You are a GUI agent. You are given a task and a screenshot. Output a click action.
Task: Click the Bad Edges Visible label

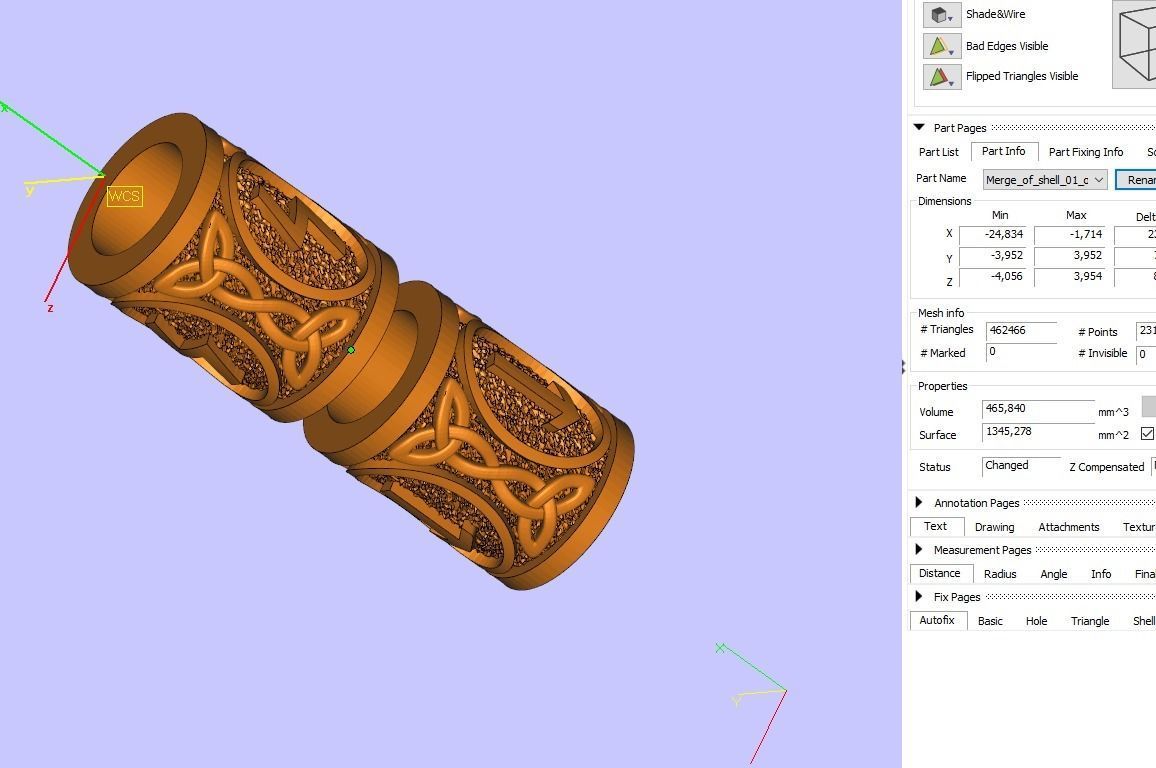pos(1007,46)
